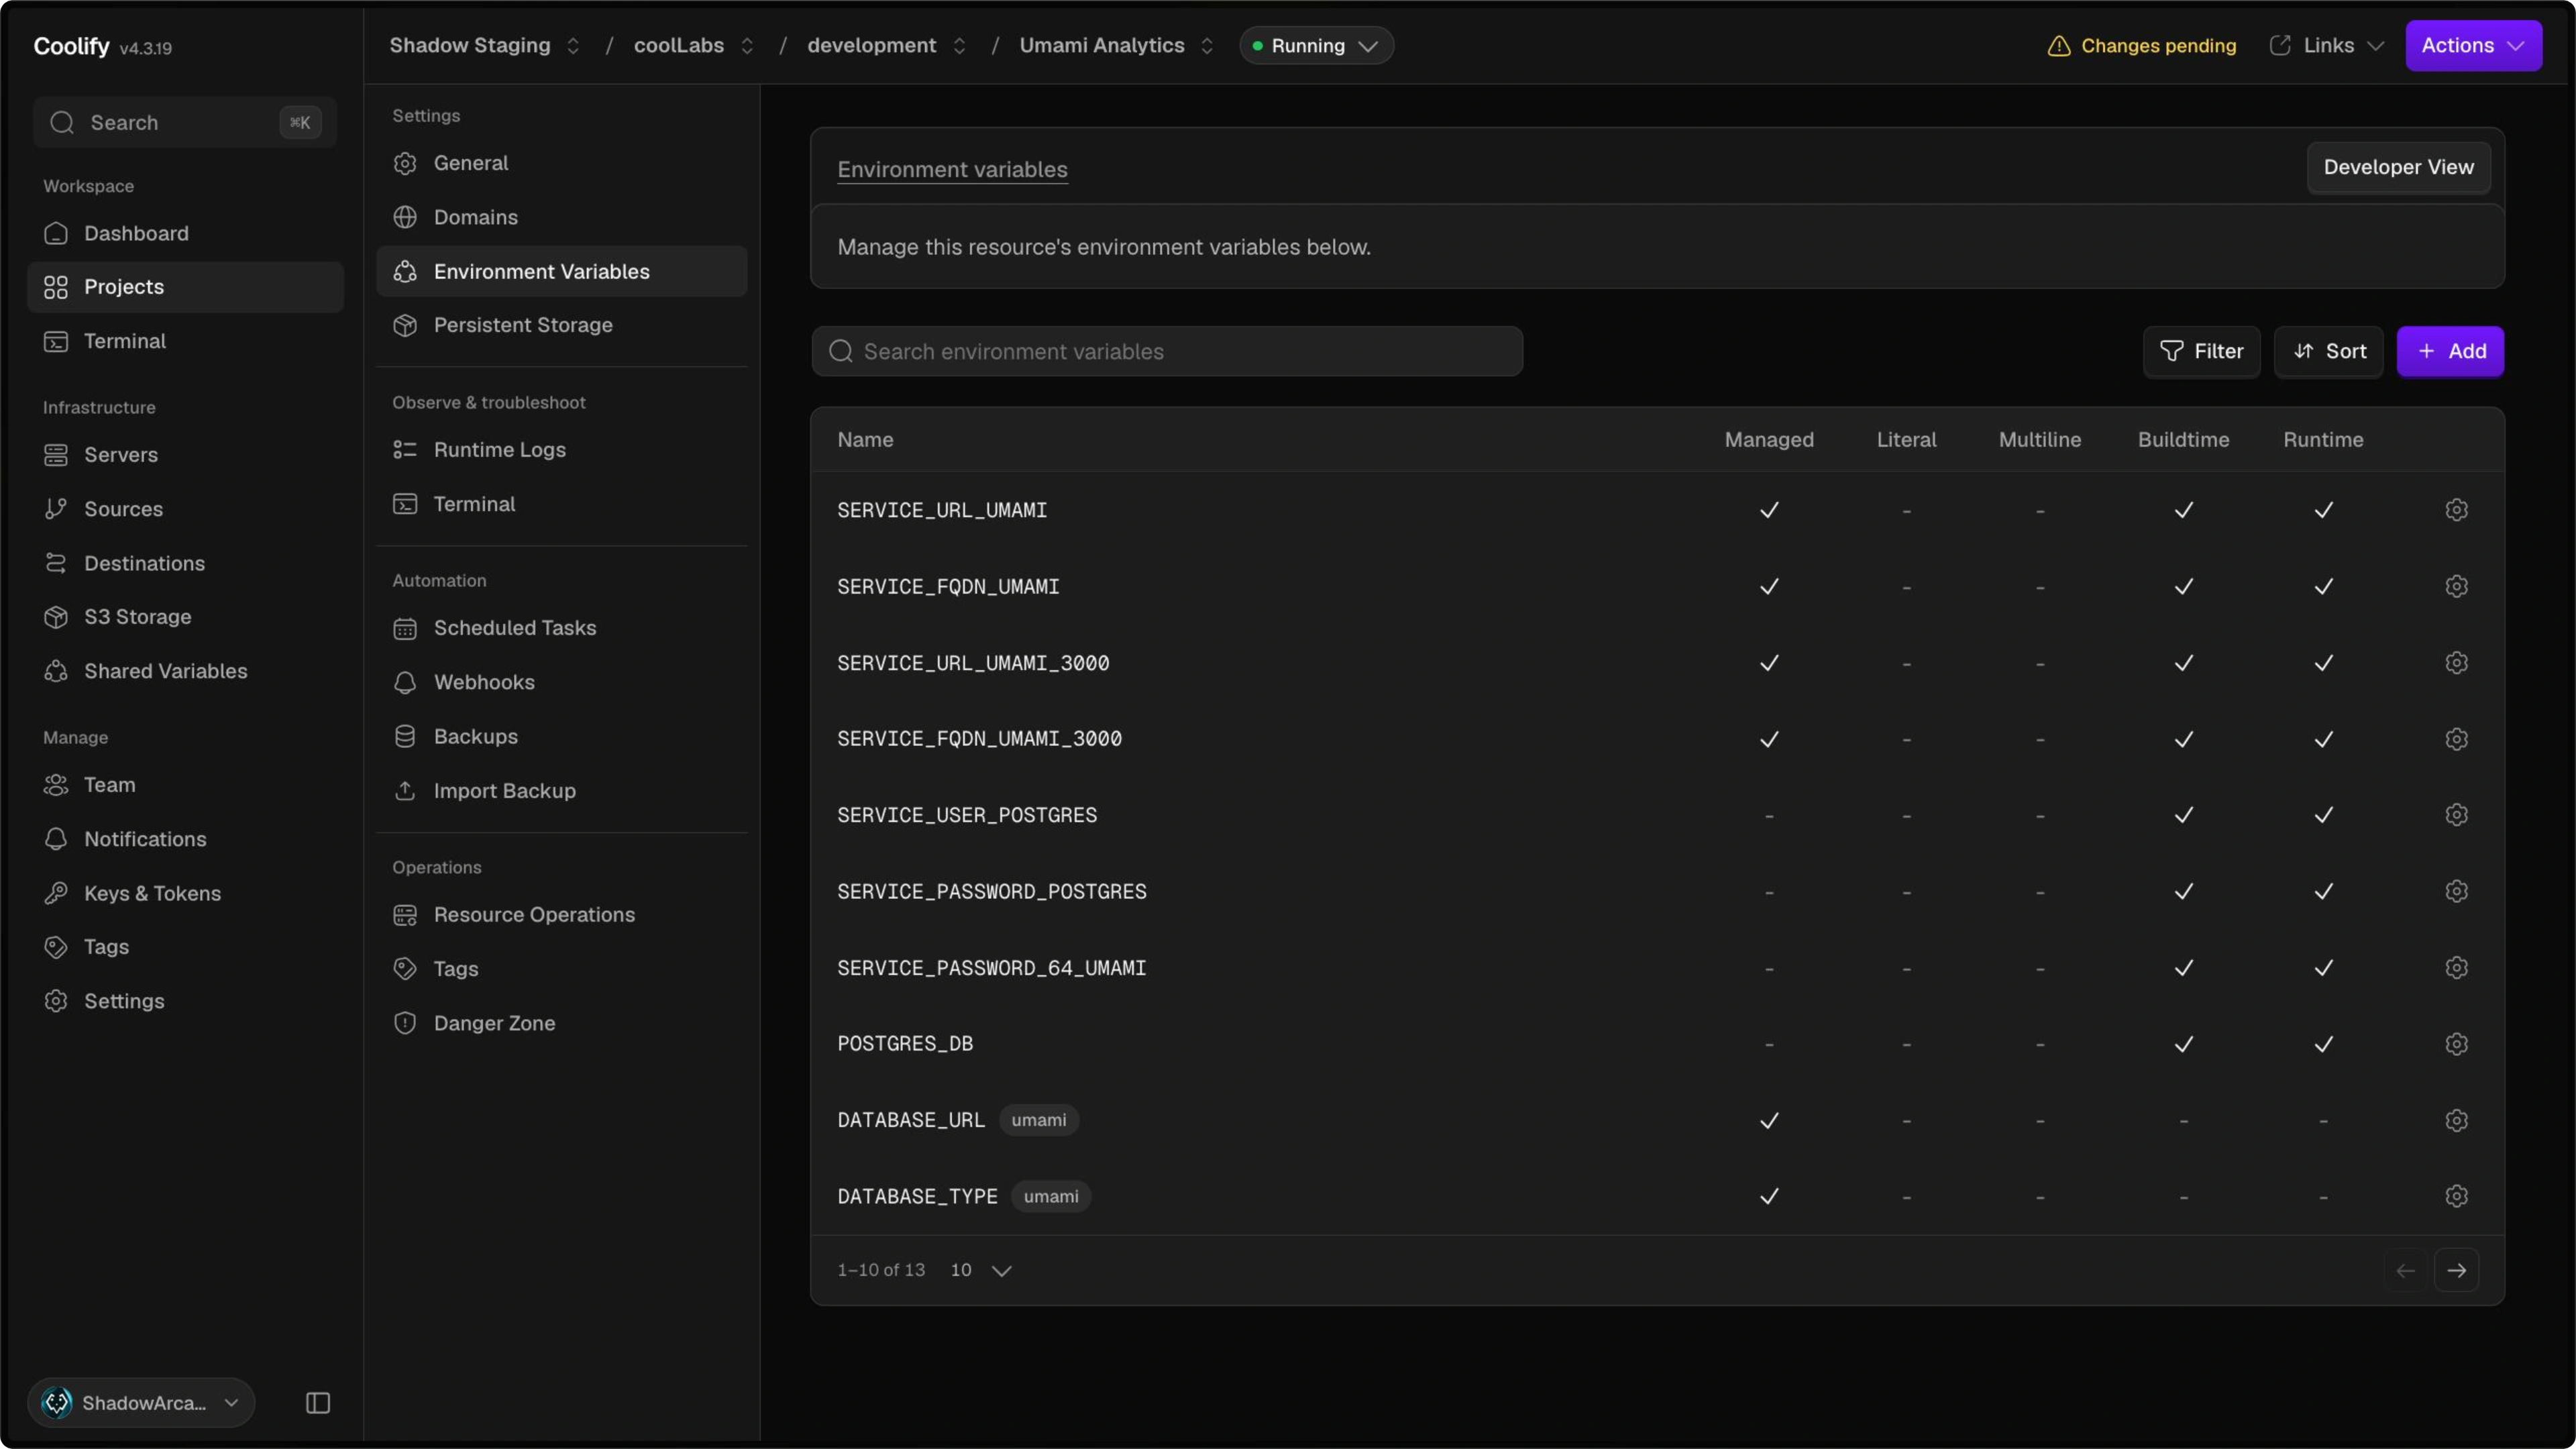Image resolution: width=2576 pixels, height=1449 pixels.
Task: Toggle Managed check for SERVICE_URL_UMAMI
Action: 1769,510
